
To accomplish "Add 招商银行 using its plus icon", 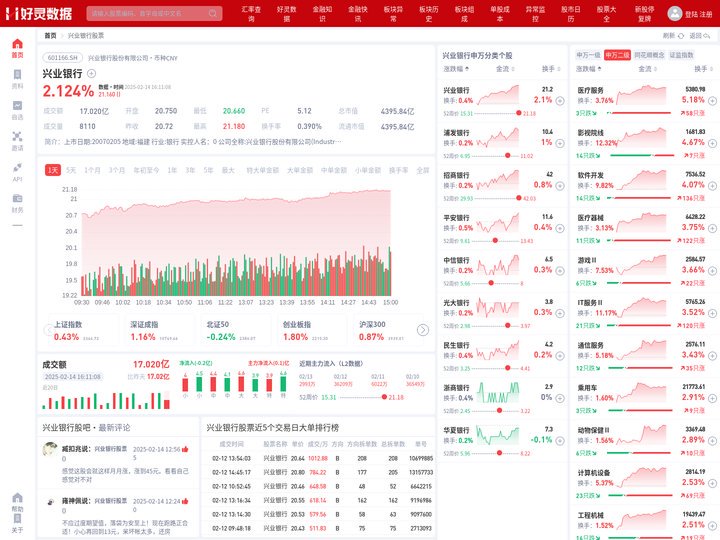I will coord(560,186).
